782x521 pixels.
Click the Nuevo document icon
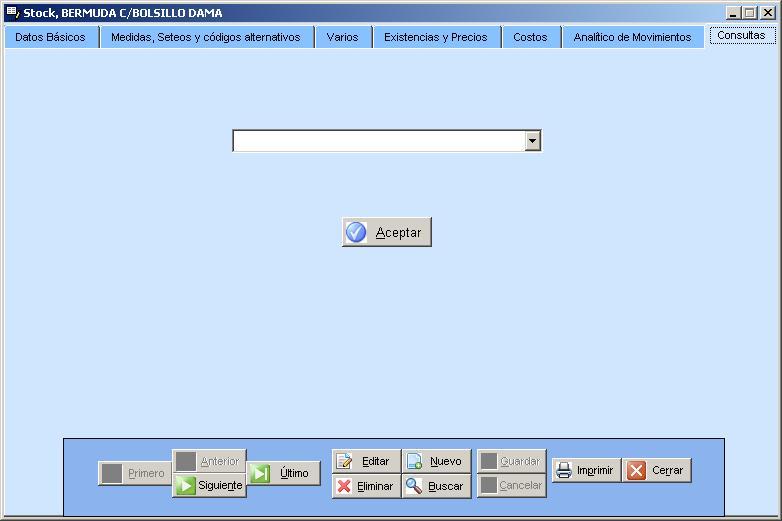coord(415,461)
